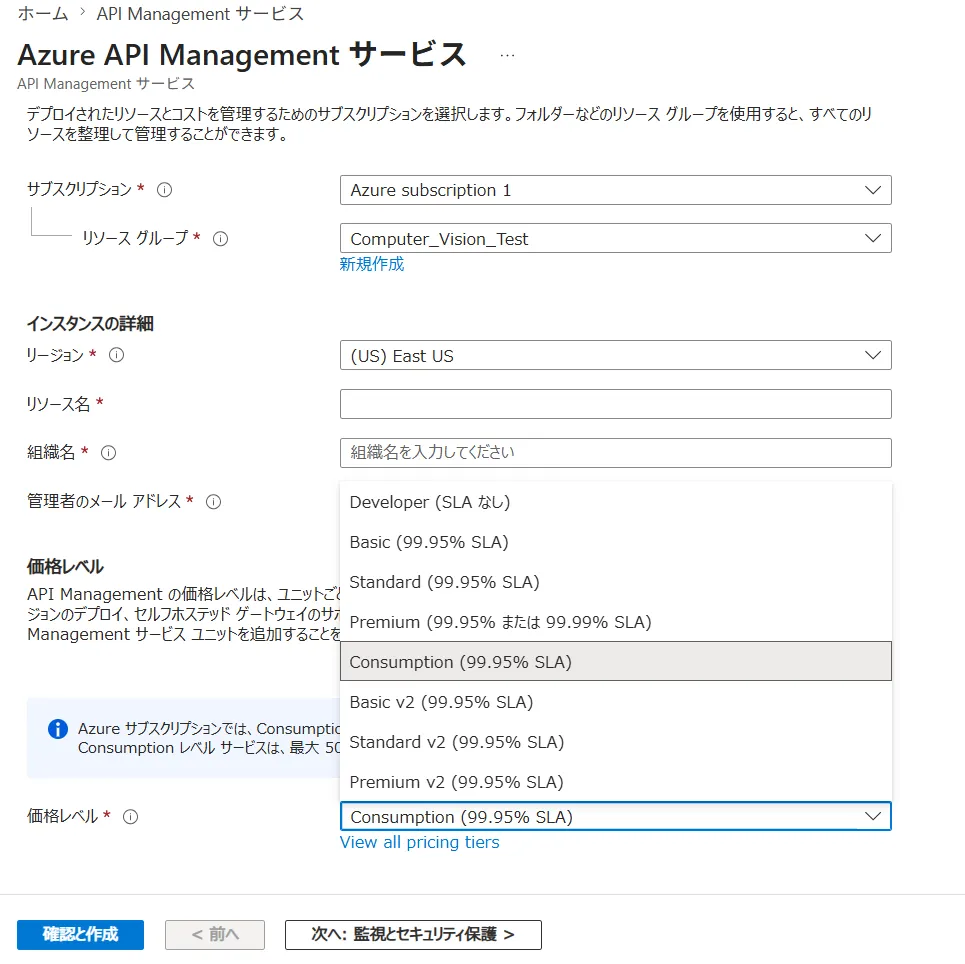
Task: Pick Standard (99.95% SLA) tier
Action: pos(615,582)
